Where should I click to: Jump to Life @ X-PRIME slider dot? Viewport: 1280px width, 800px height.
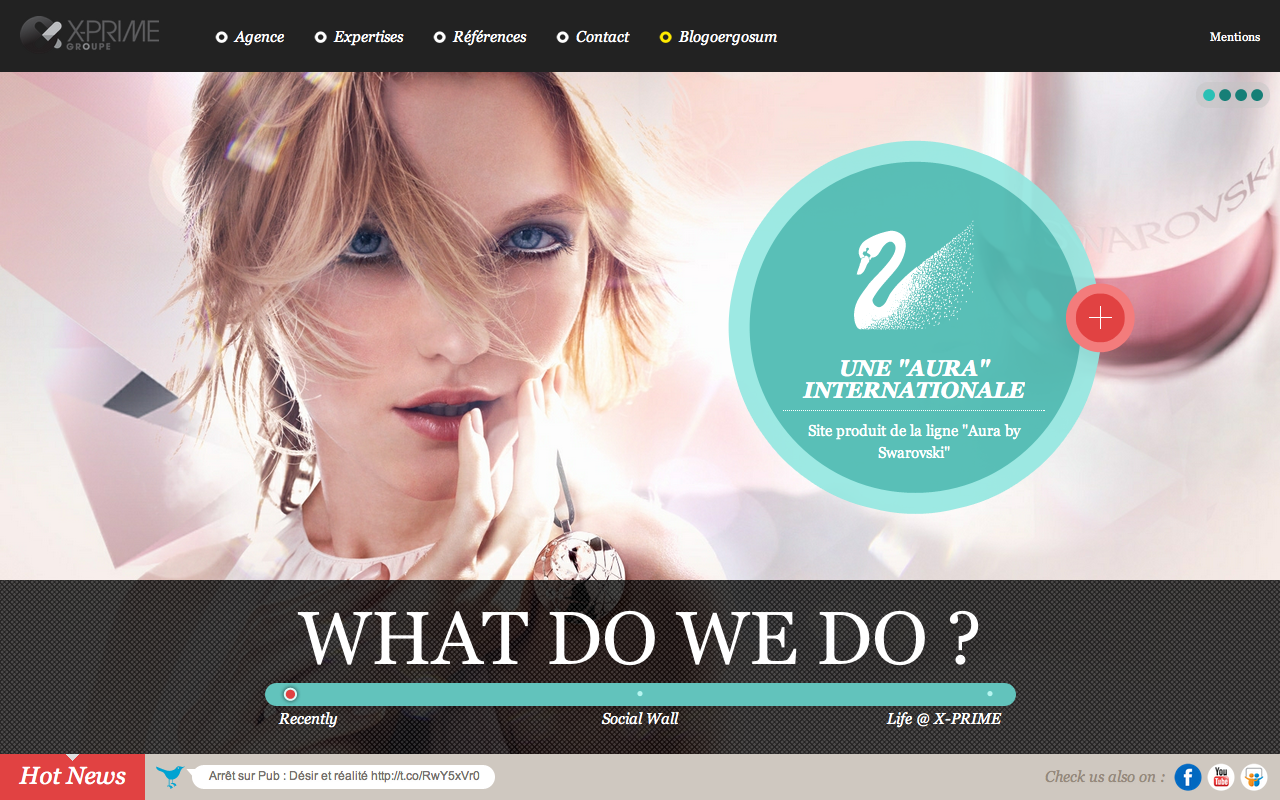[x=990, y=693]
